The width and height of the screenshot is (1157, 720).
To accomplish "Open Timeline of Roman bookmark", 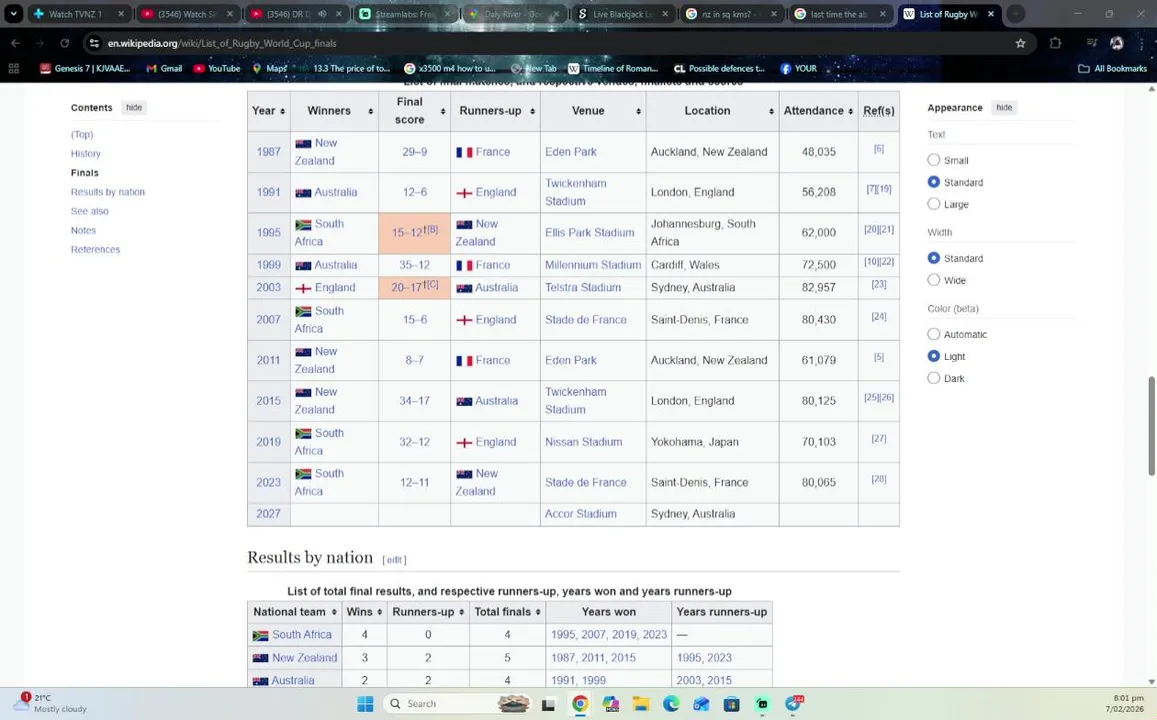I will point(612,69).
